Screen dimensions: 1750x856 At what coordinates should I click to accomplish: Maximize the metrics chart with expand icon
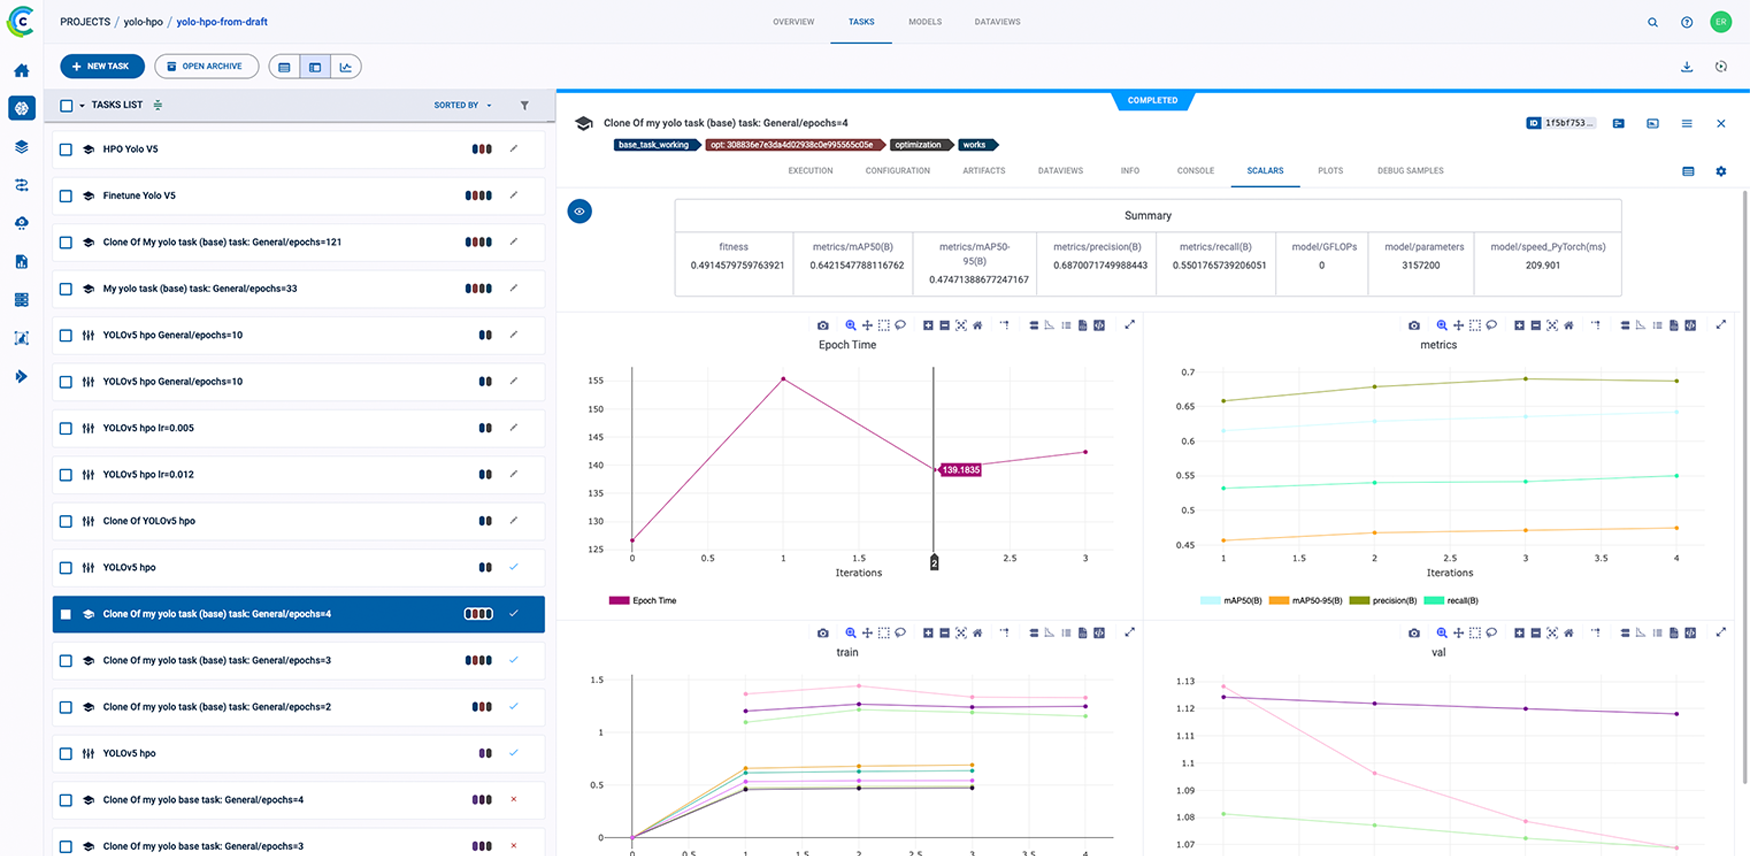coord(1721,325)
